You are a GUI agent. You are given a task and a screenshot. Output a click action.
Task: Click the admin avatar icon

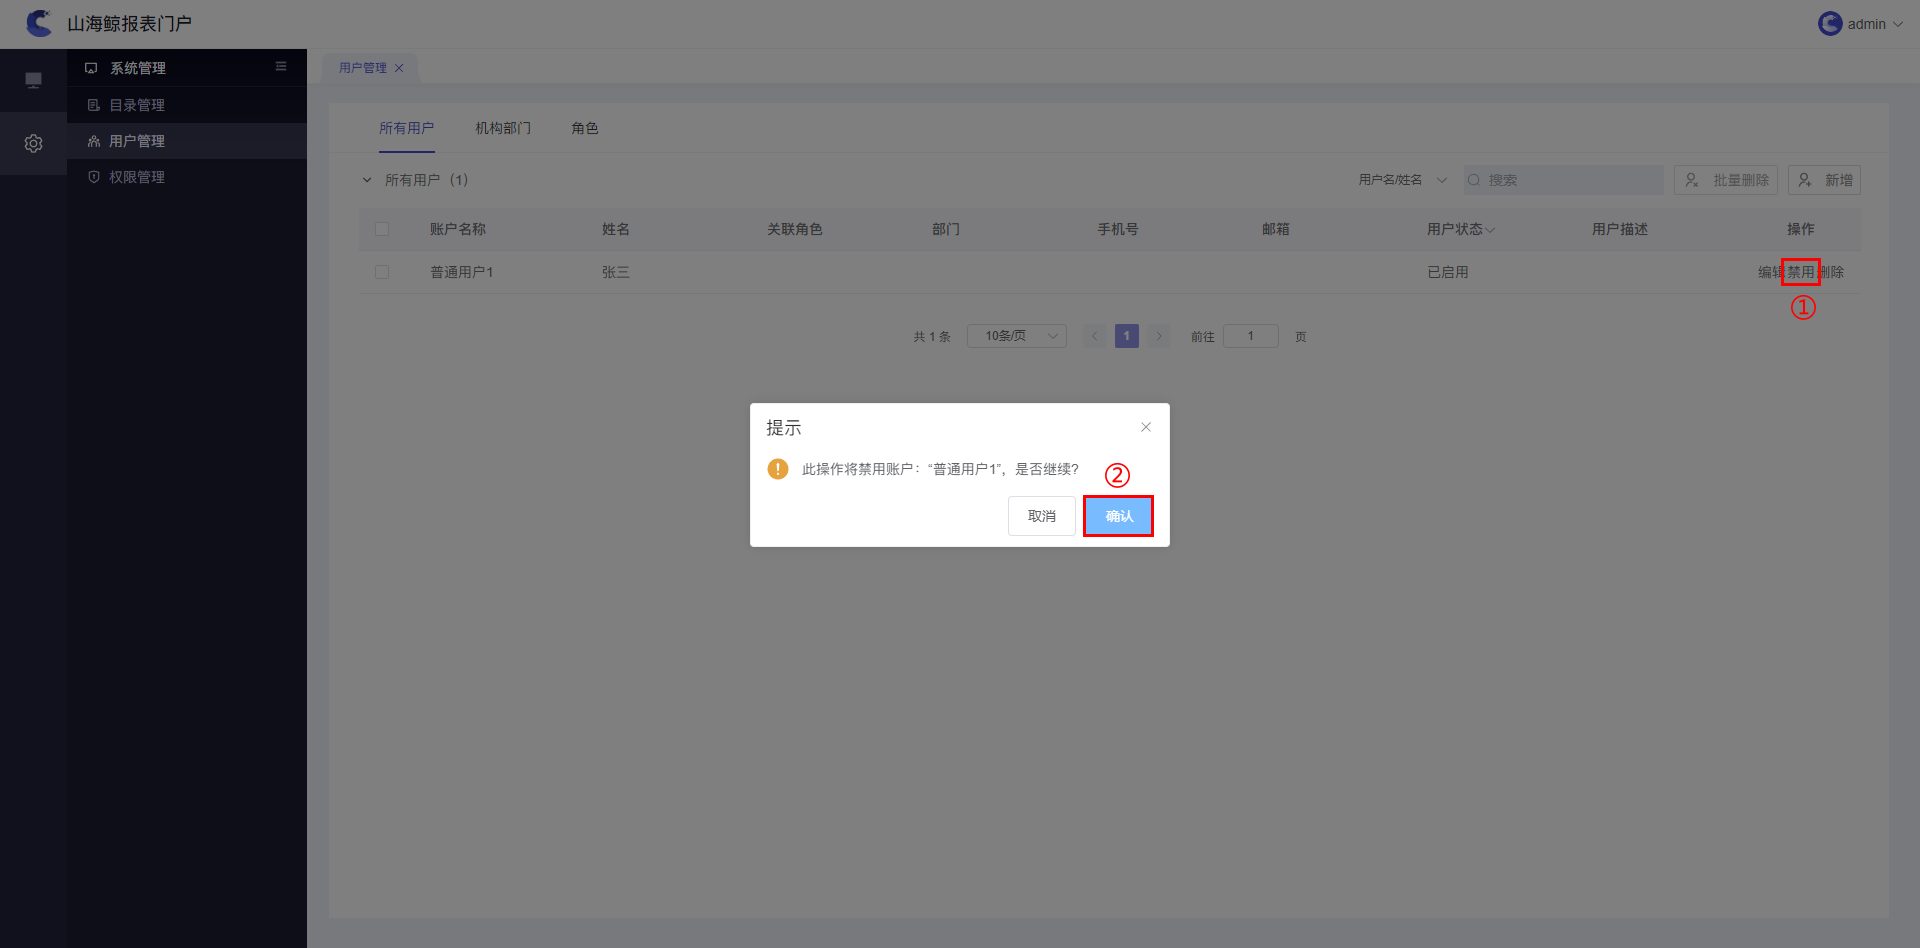(x=1830, y=24)
